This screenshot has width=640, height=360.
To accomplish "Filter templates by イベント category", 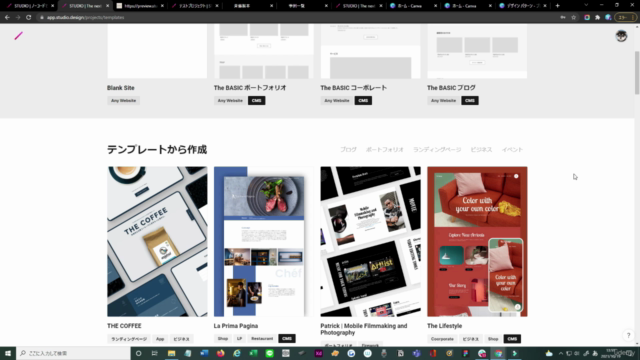I will (512, 150).
